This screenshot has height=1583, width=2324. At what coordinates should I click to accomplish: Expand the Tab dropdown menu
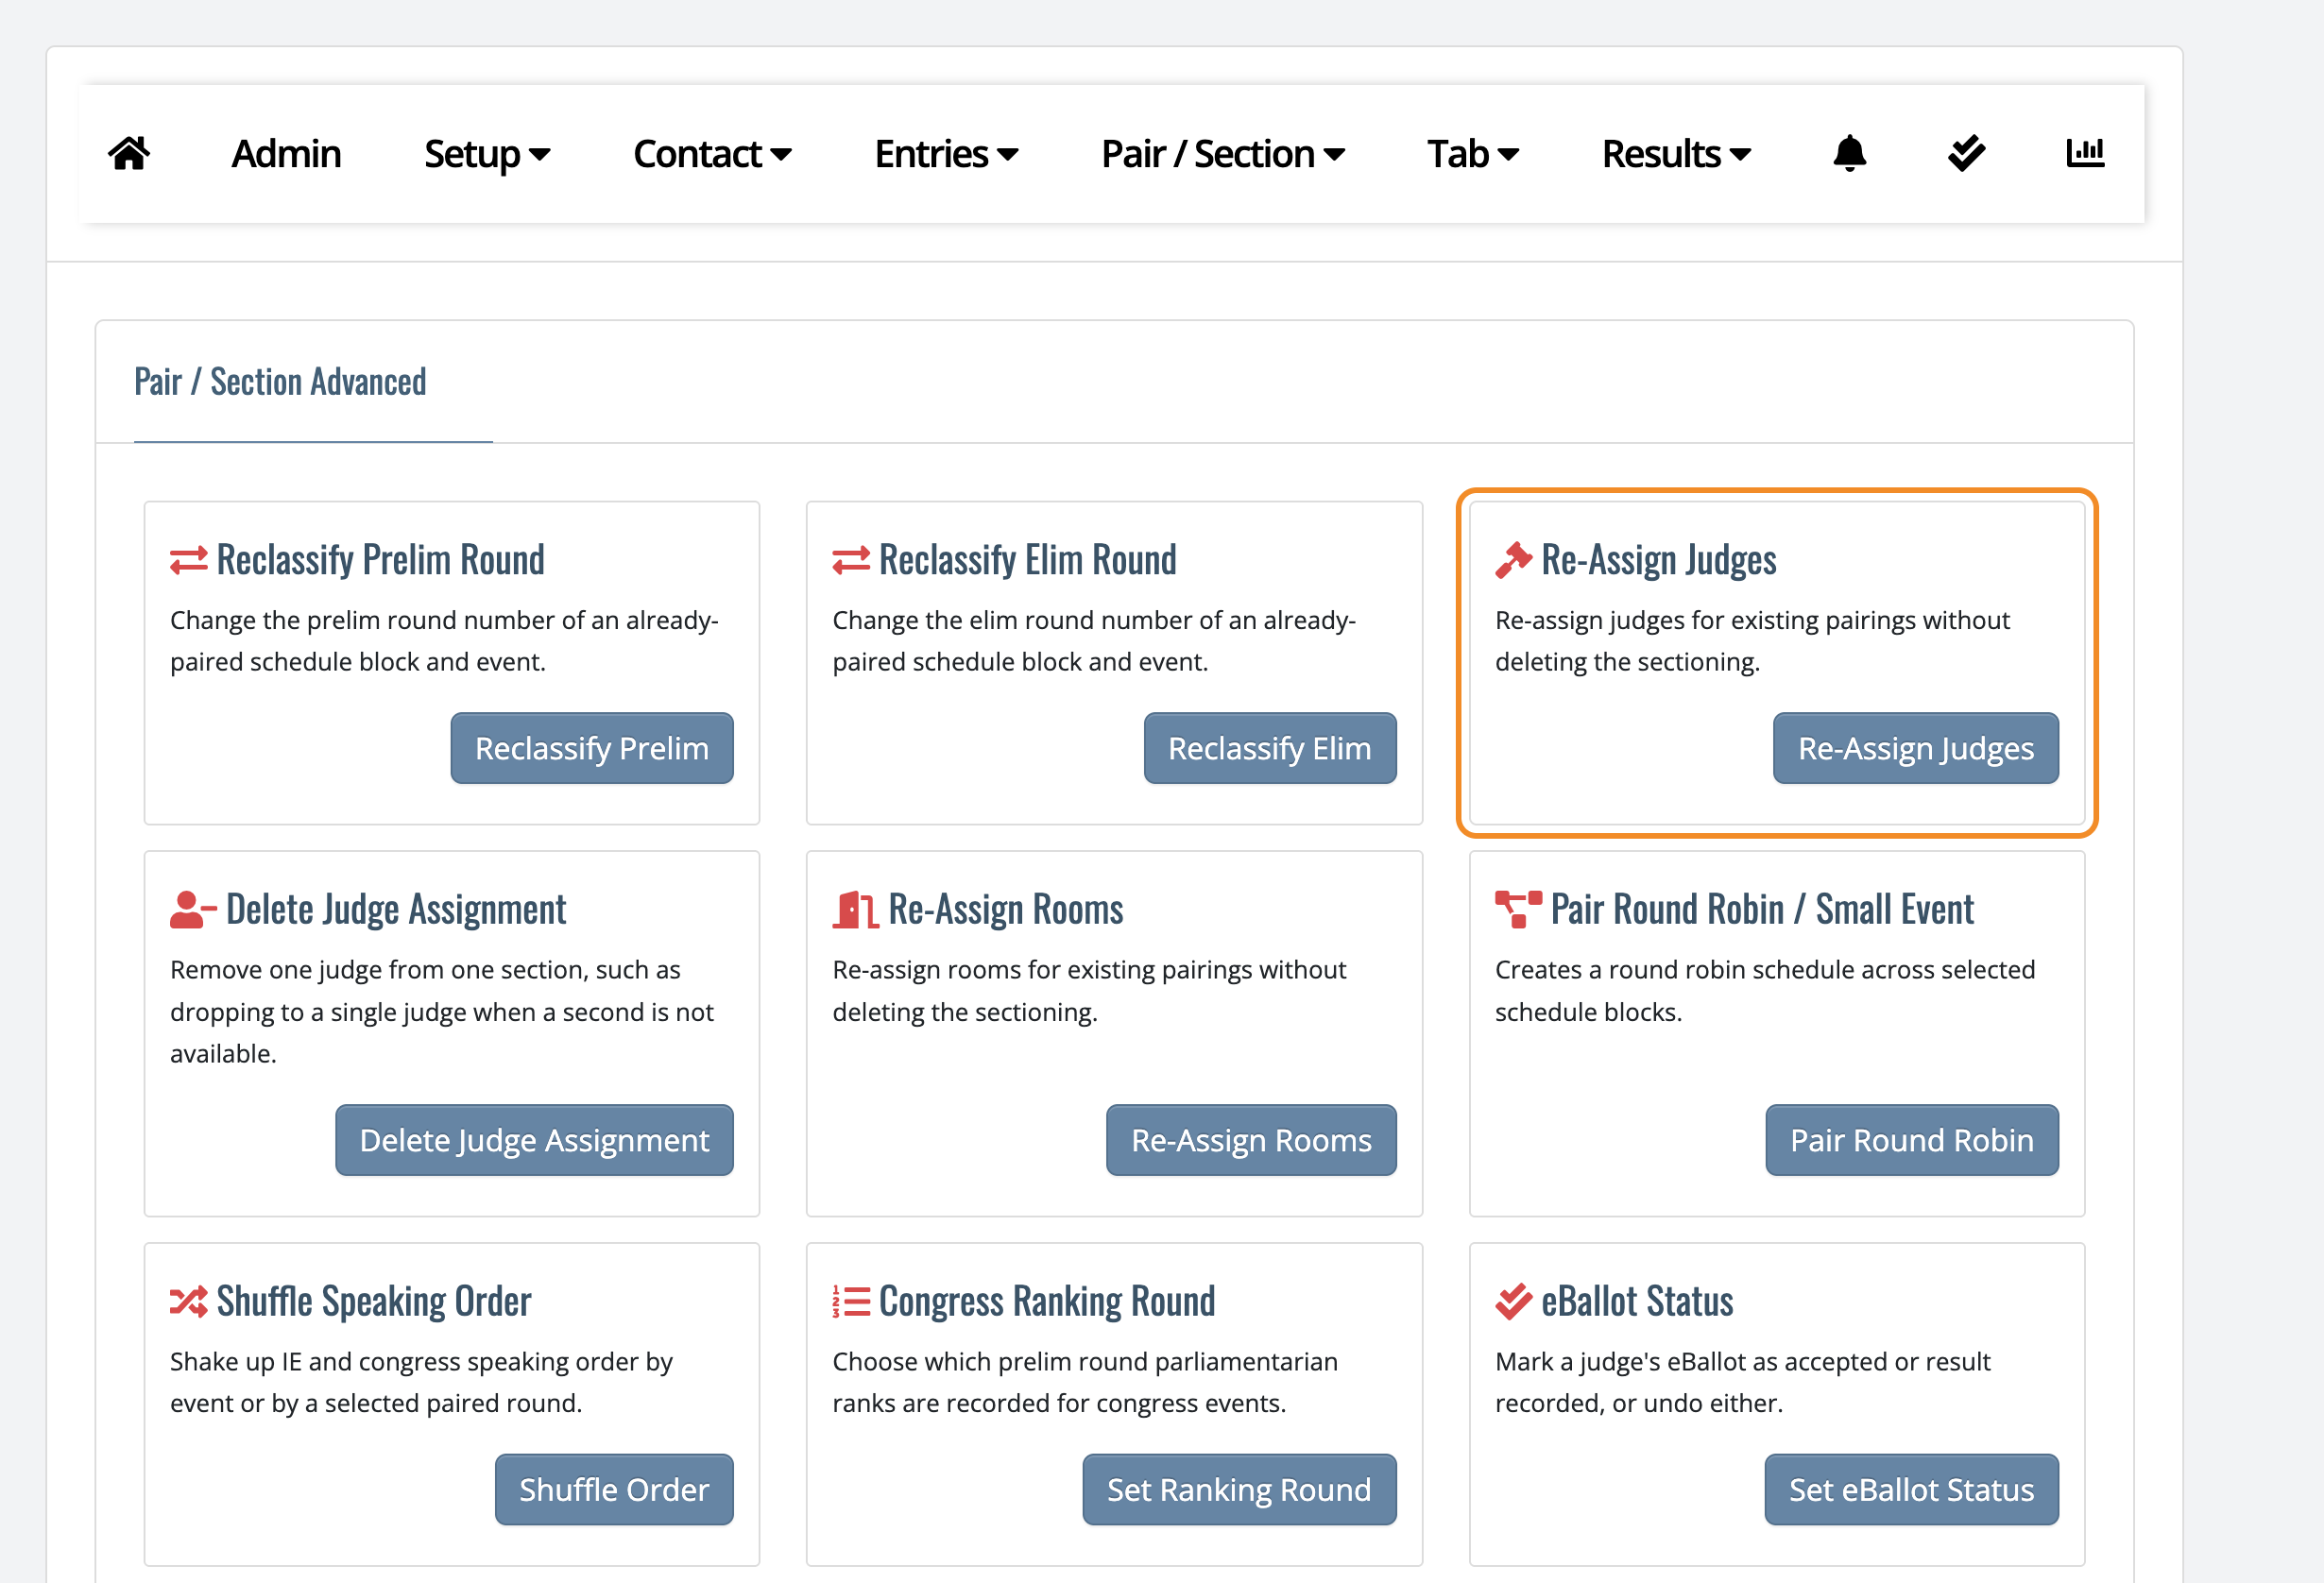(x=1473, y=153)
